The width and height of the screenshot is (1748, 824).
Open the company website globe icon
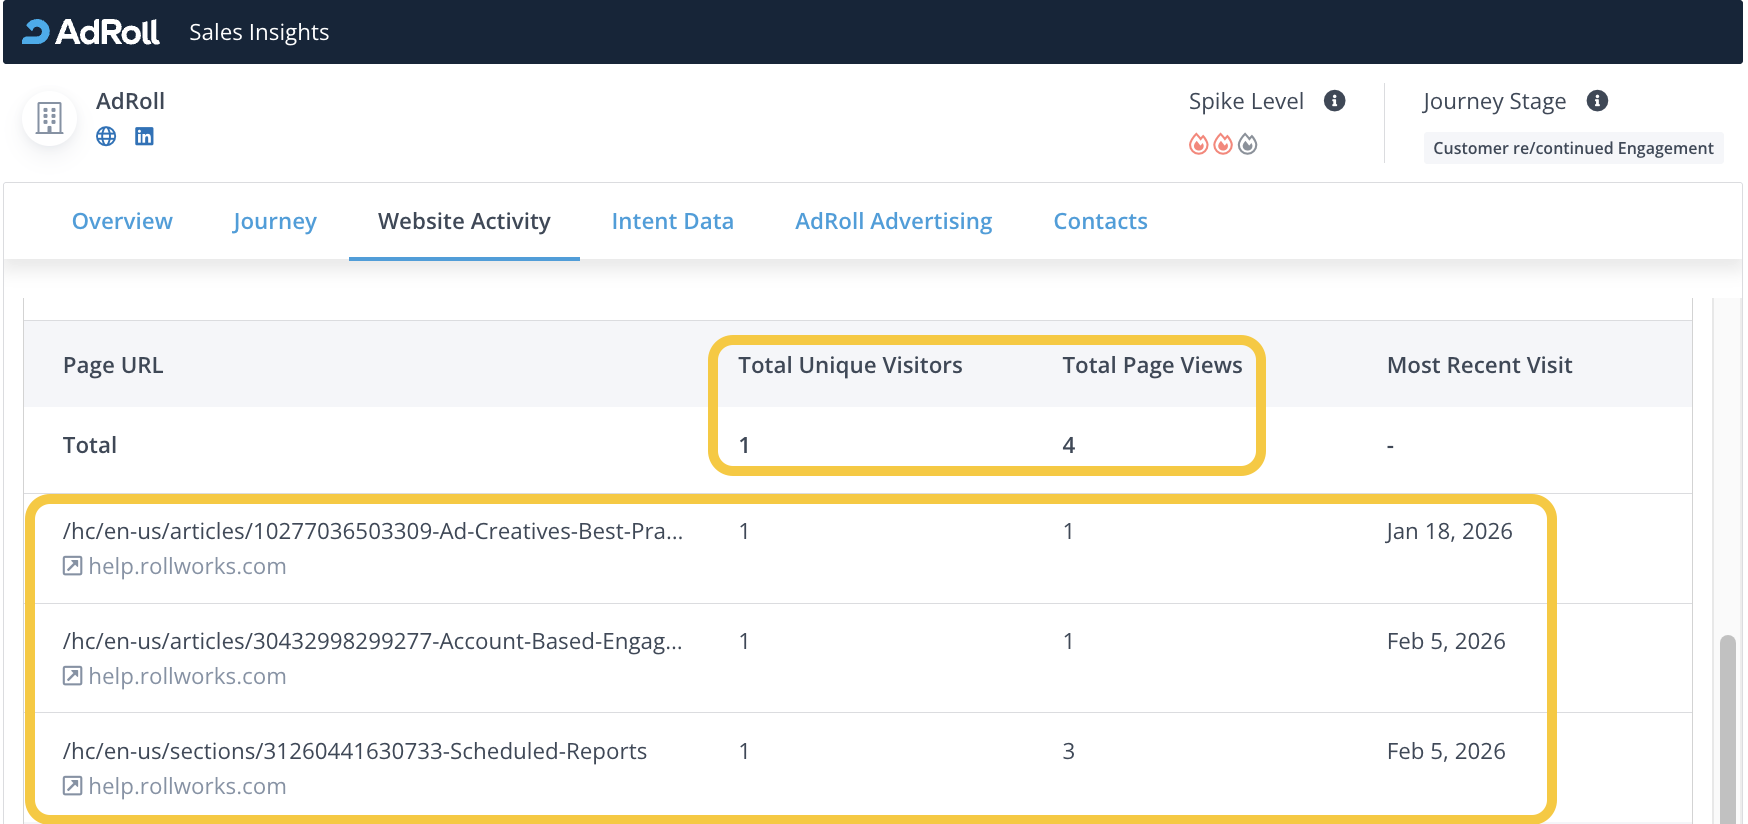tap(106, 136)
